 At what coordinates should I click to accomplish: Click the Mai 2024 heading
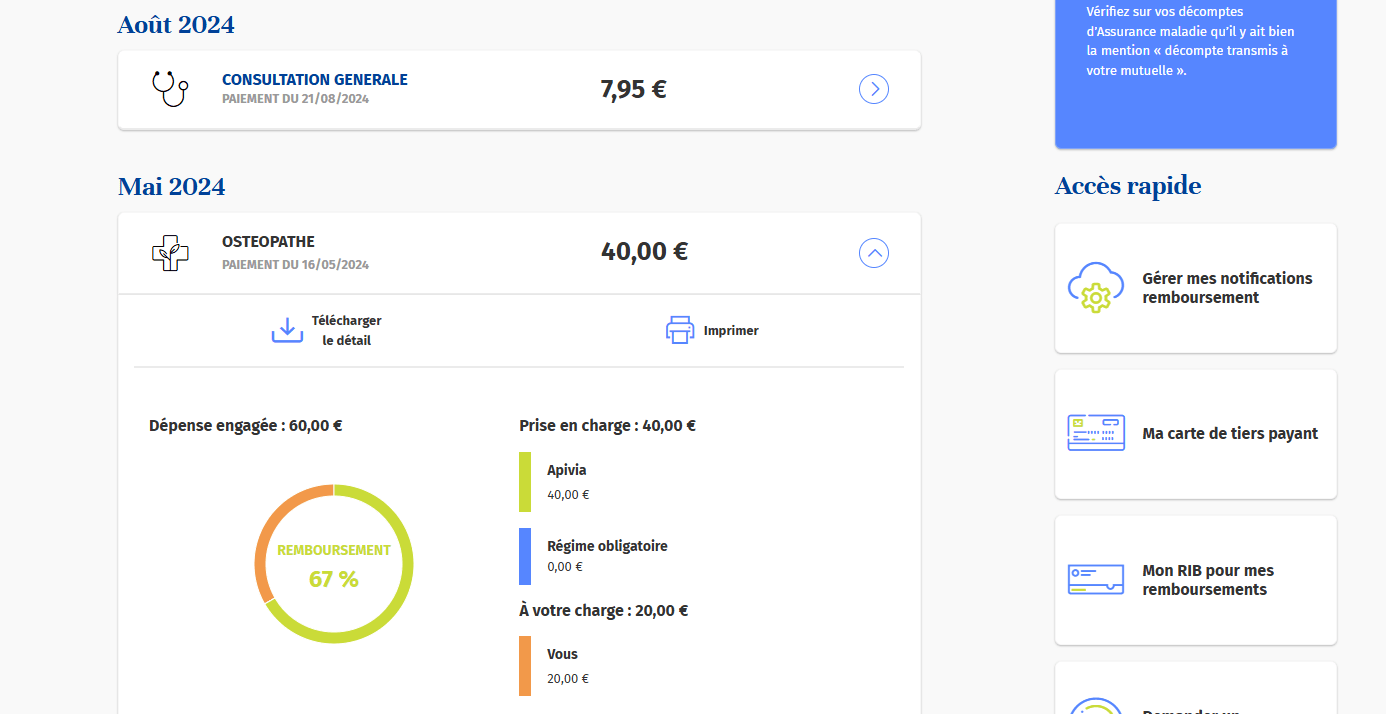pyautogui.click(x=171, y=187)
